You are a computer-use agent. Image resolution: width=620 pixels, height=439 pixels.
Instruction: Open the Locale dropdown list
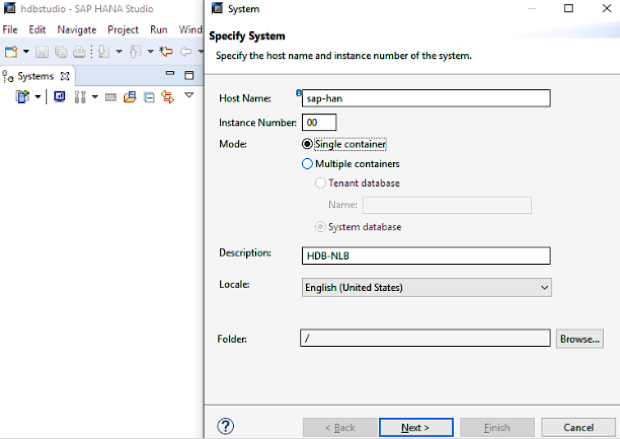tap(427, 287)
